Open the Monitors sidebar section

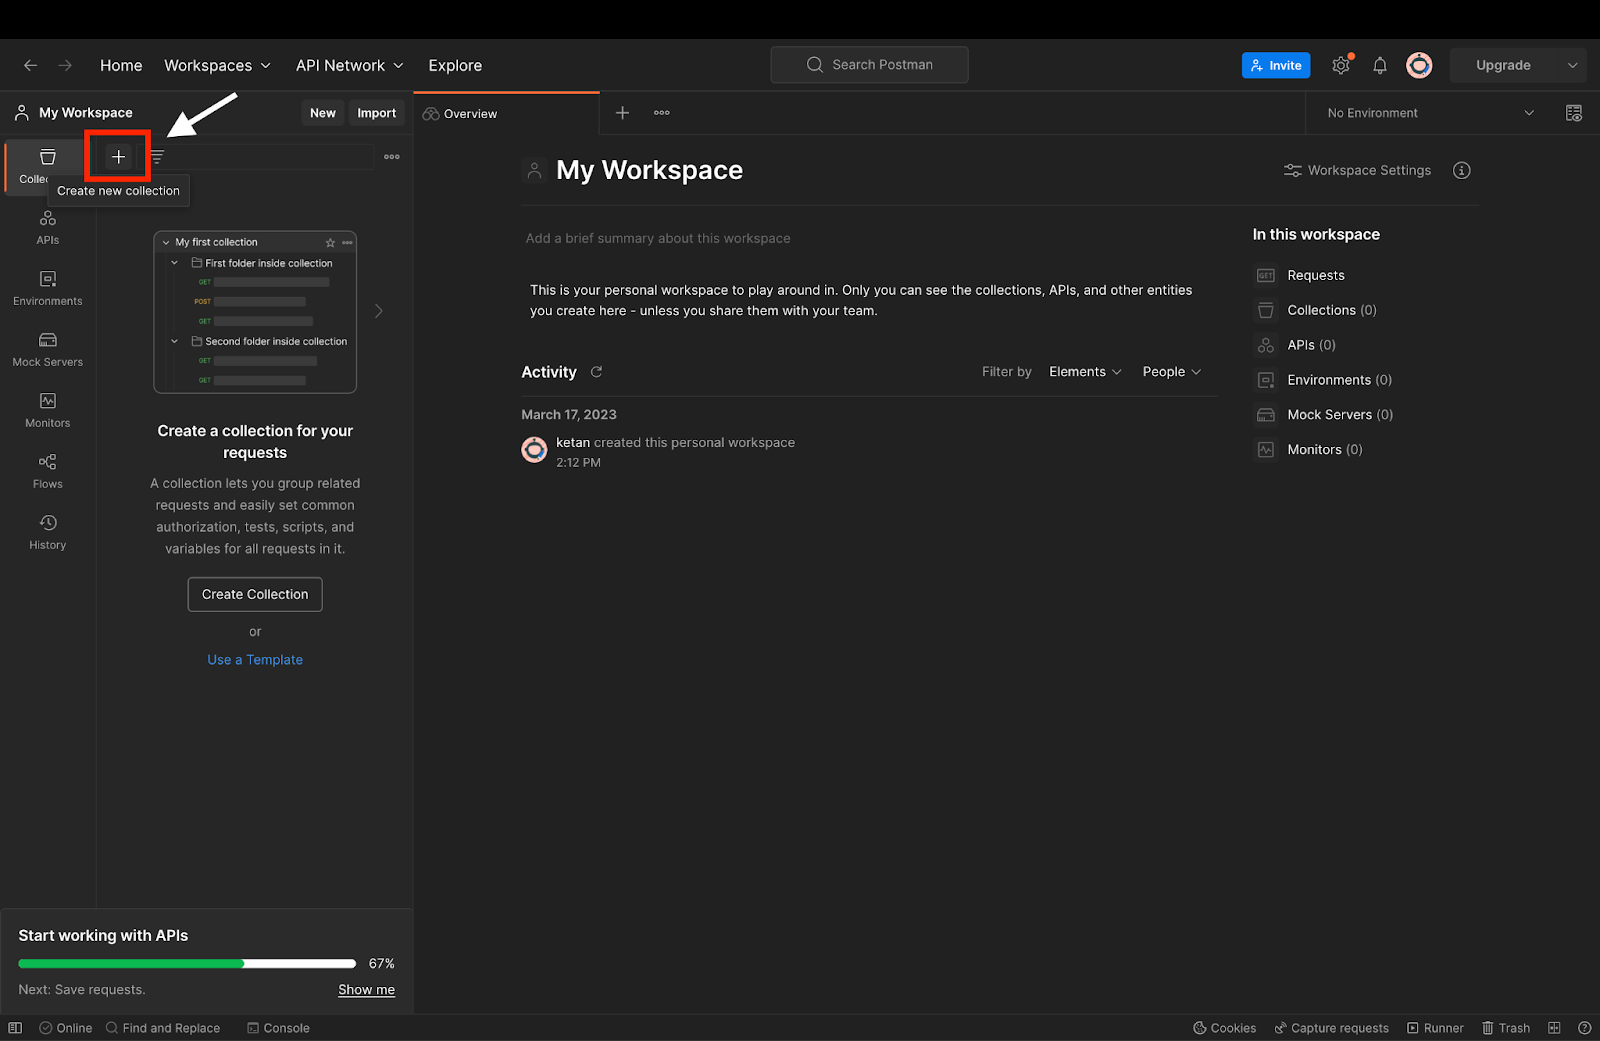(x=48, y=410)
